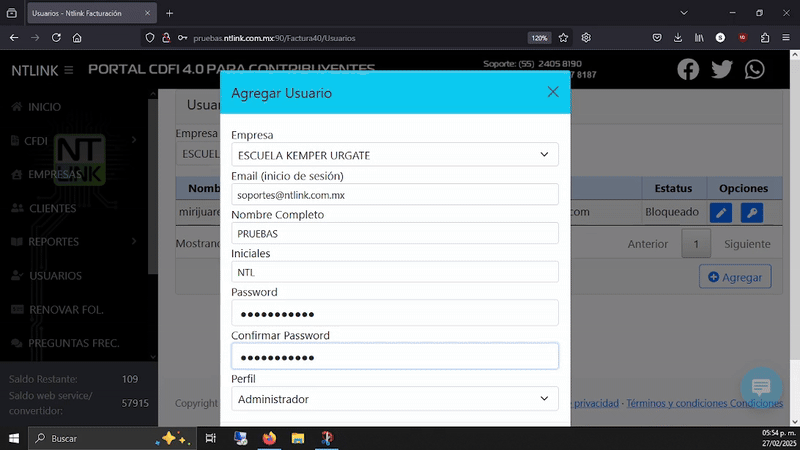Click the Opciones column header
Image resolution: width=800 pixels, height=450 pixels.
[743, 188]
